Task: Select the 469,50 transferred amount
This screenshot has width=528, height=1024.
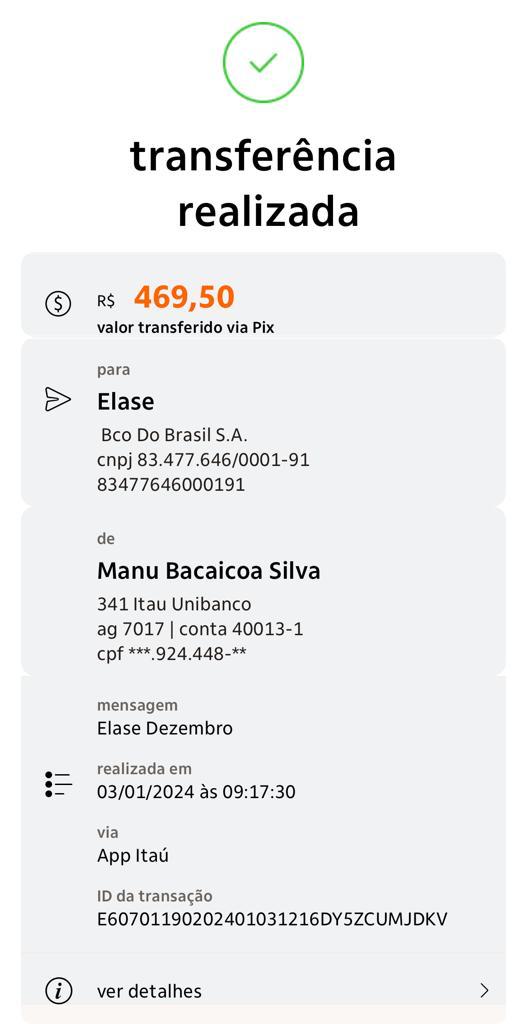Action: (x=184, y=298)
